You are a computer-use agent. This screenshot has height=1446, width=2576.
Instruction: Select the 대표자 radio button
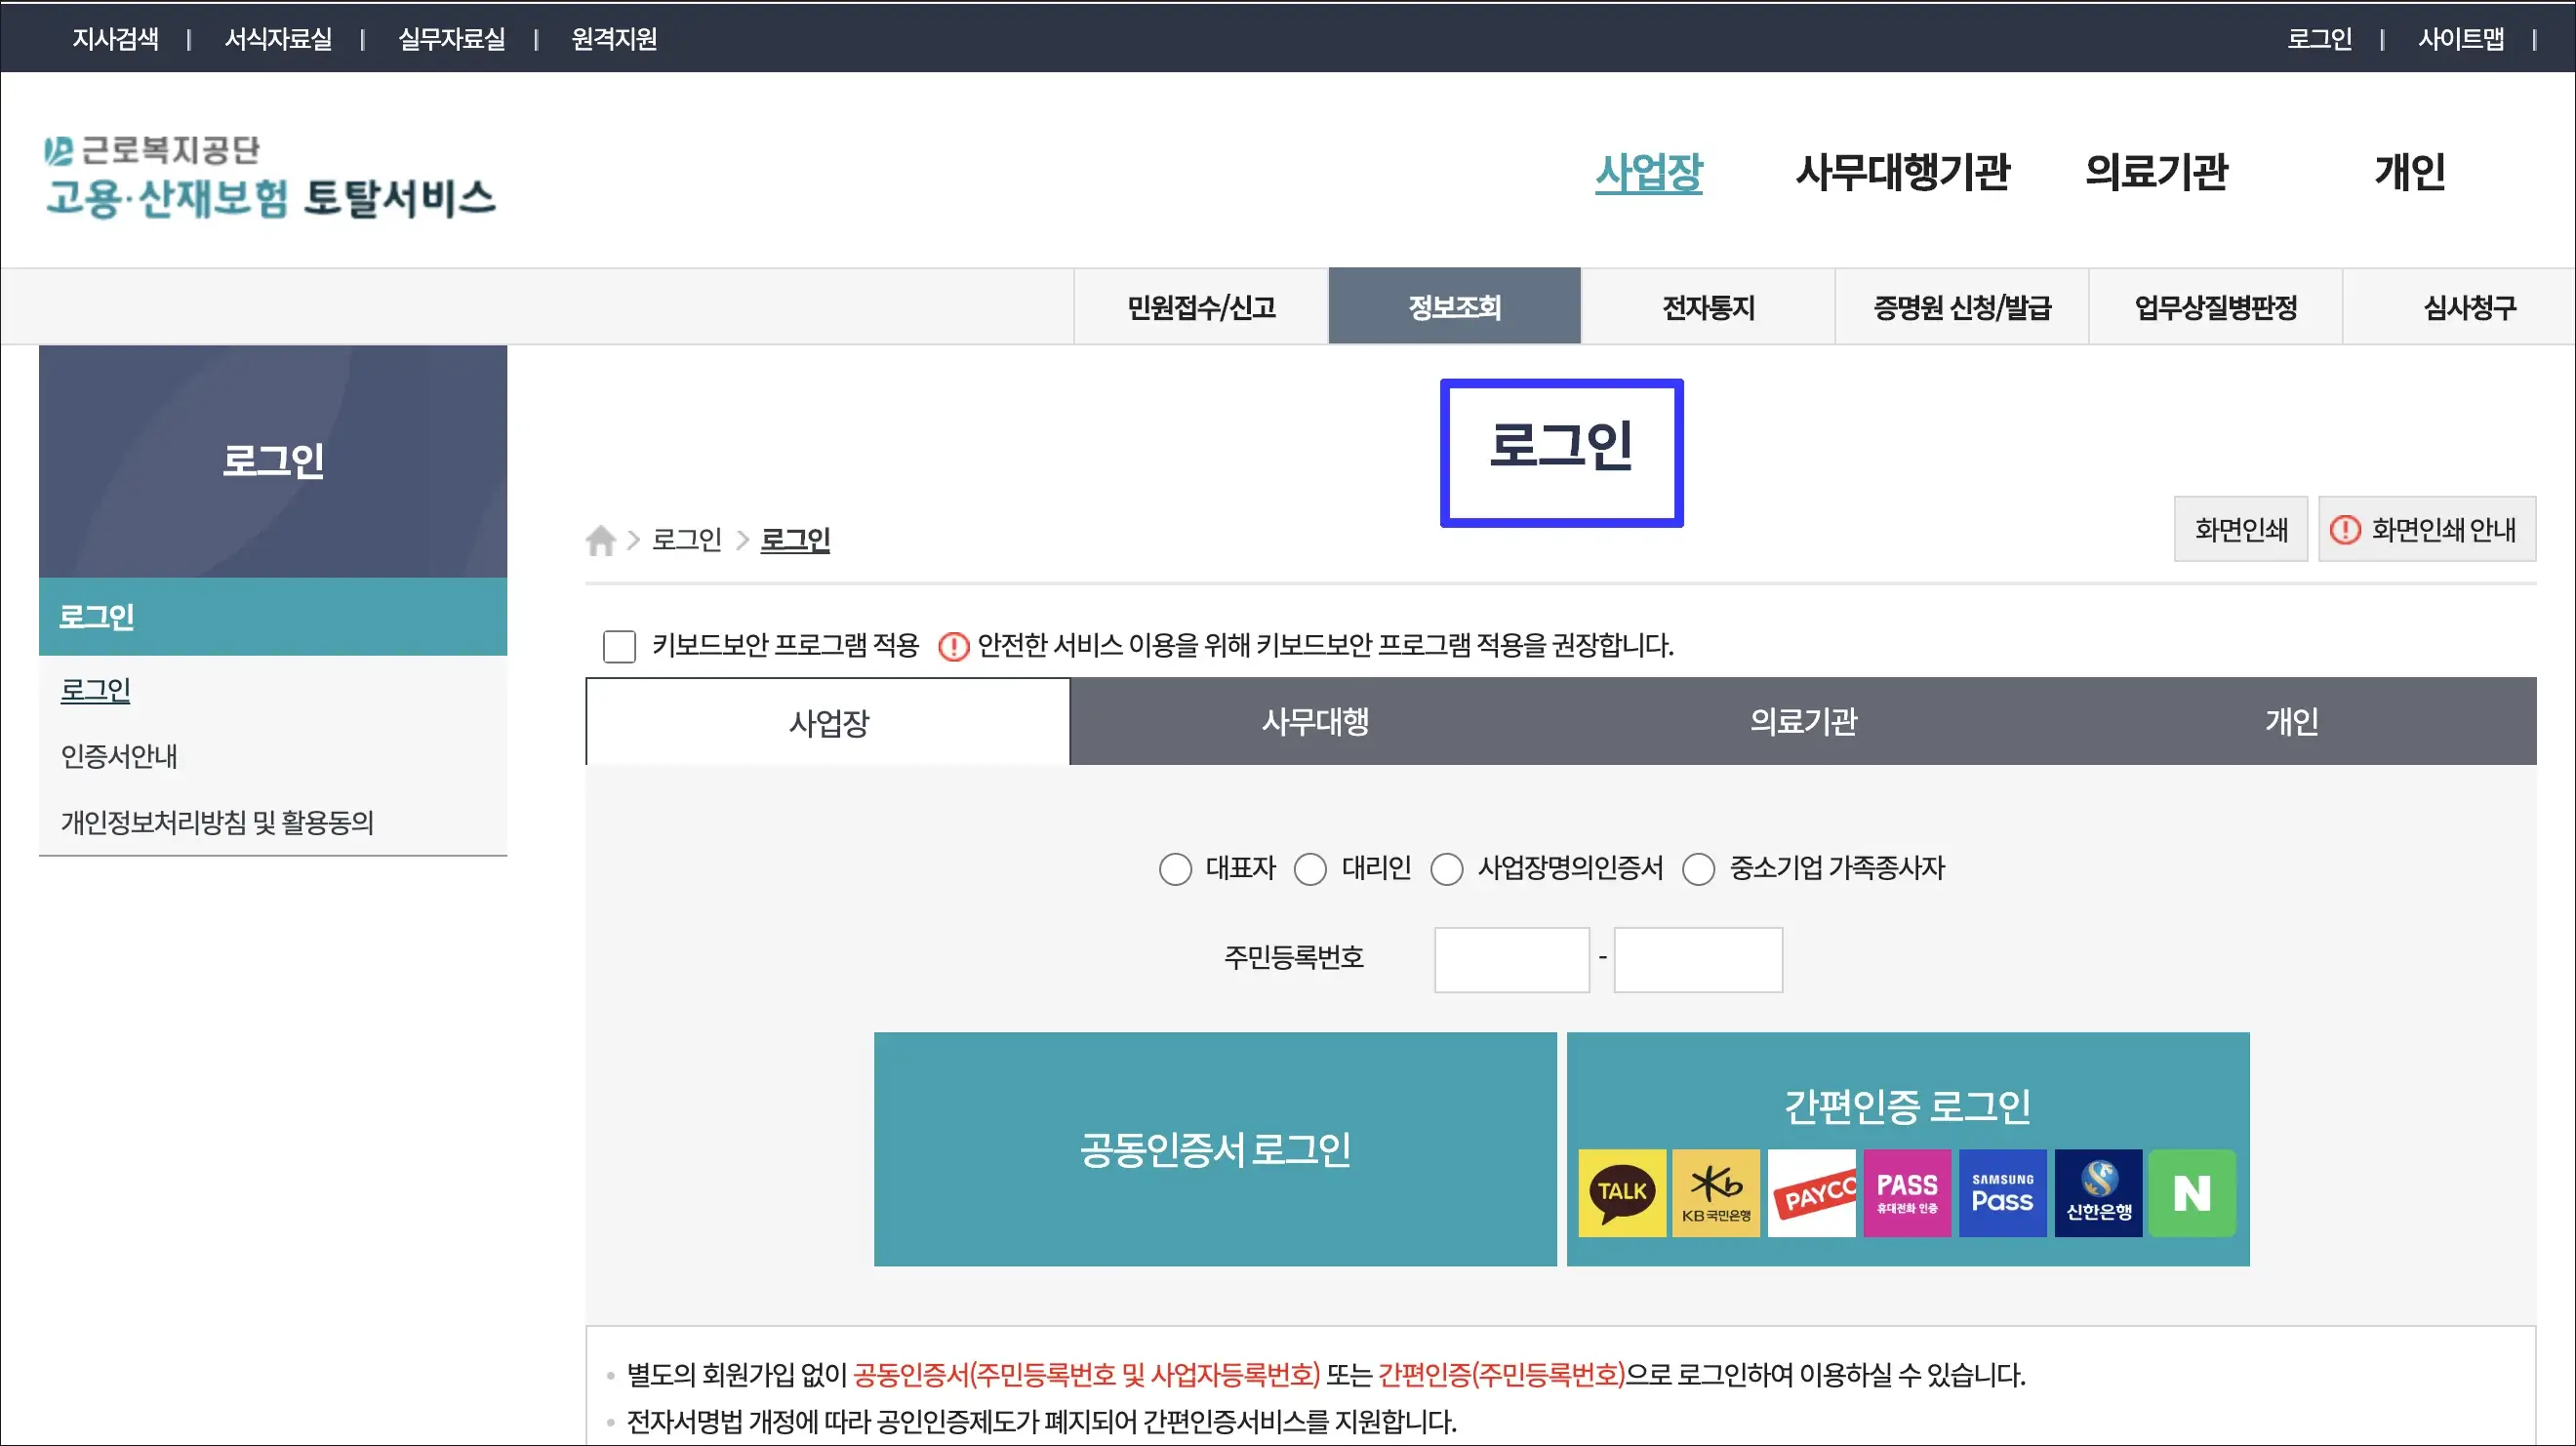pos(1175,869)
